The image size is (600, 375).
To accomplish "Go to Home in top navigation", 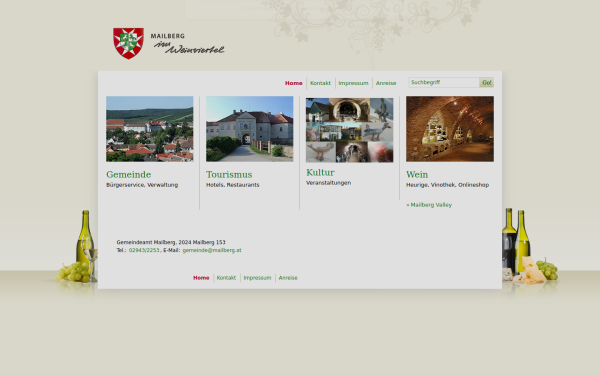I will (x=293, y=83).
